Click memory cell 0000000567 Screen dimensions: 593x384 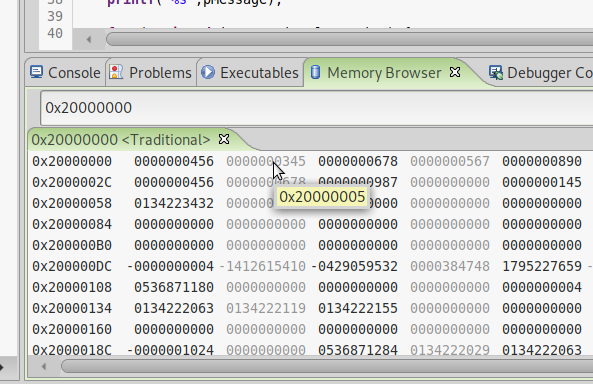click(450, 162)
